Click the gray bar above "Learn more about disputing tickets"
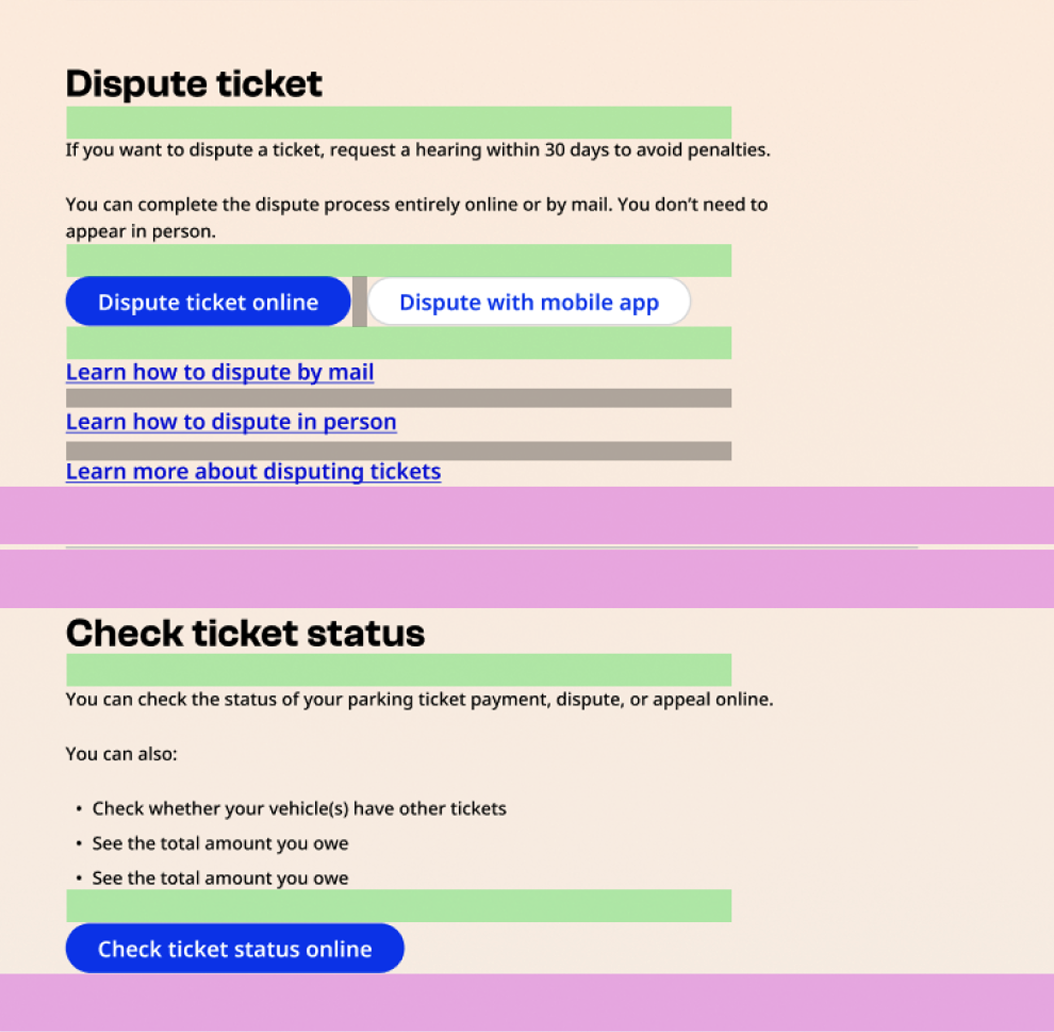Image resolution: width=1054 pixels, height=1032 pixels. pyautogui.click(x=398, y=450)
